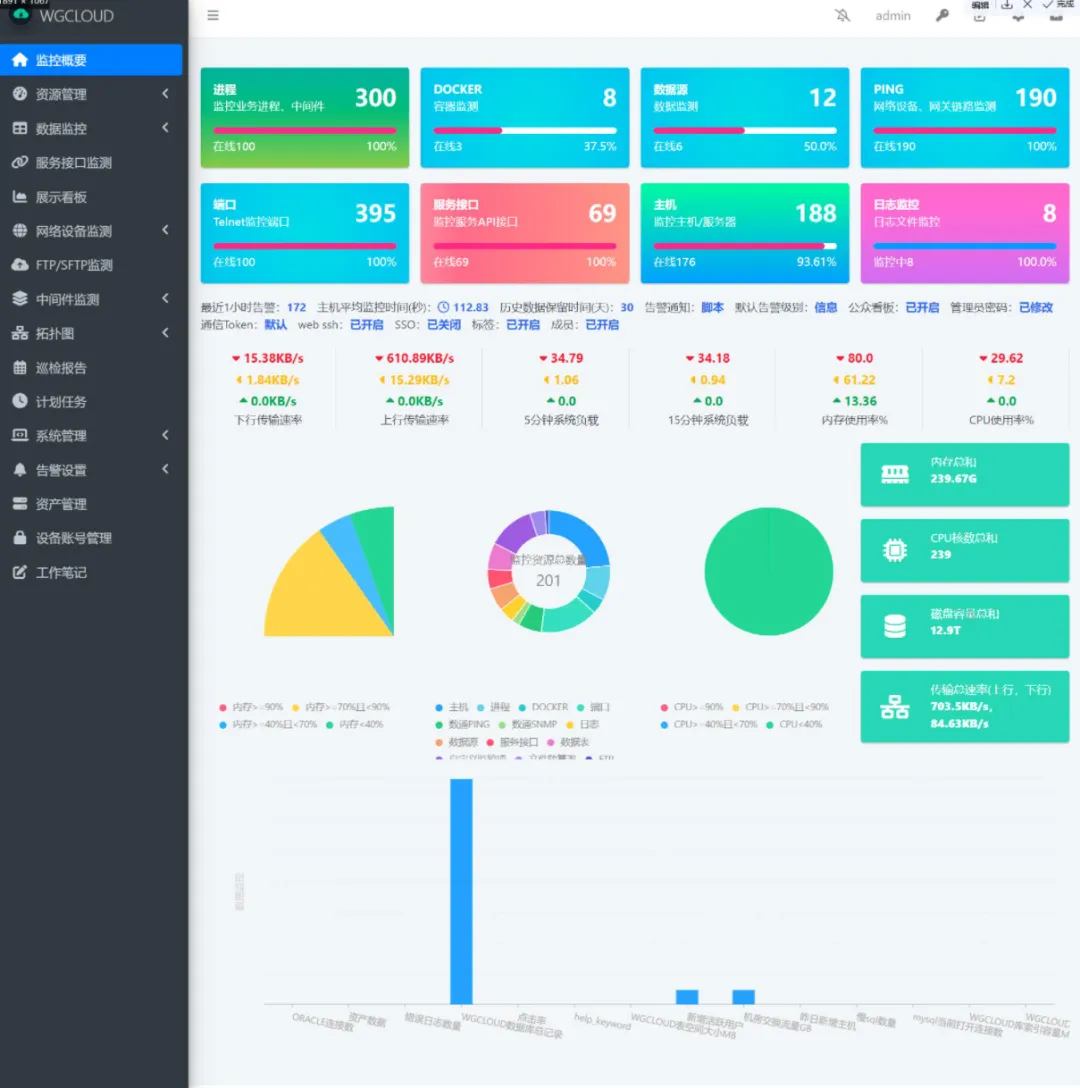This screenshot has height=1088, width=1080.
Task: Open the 主机 card showing 188
Action: point(745,233)
